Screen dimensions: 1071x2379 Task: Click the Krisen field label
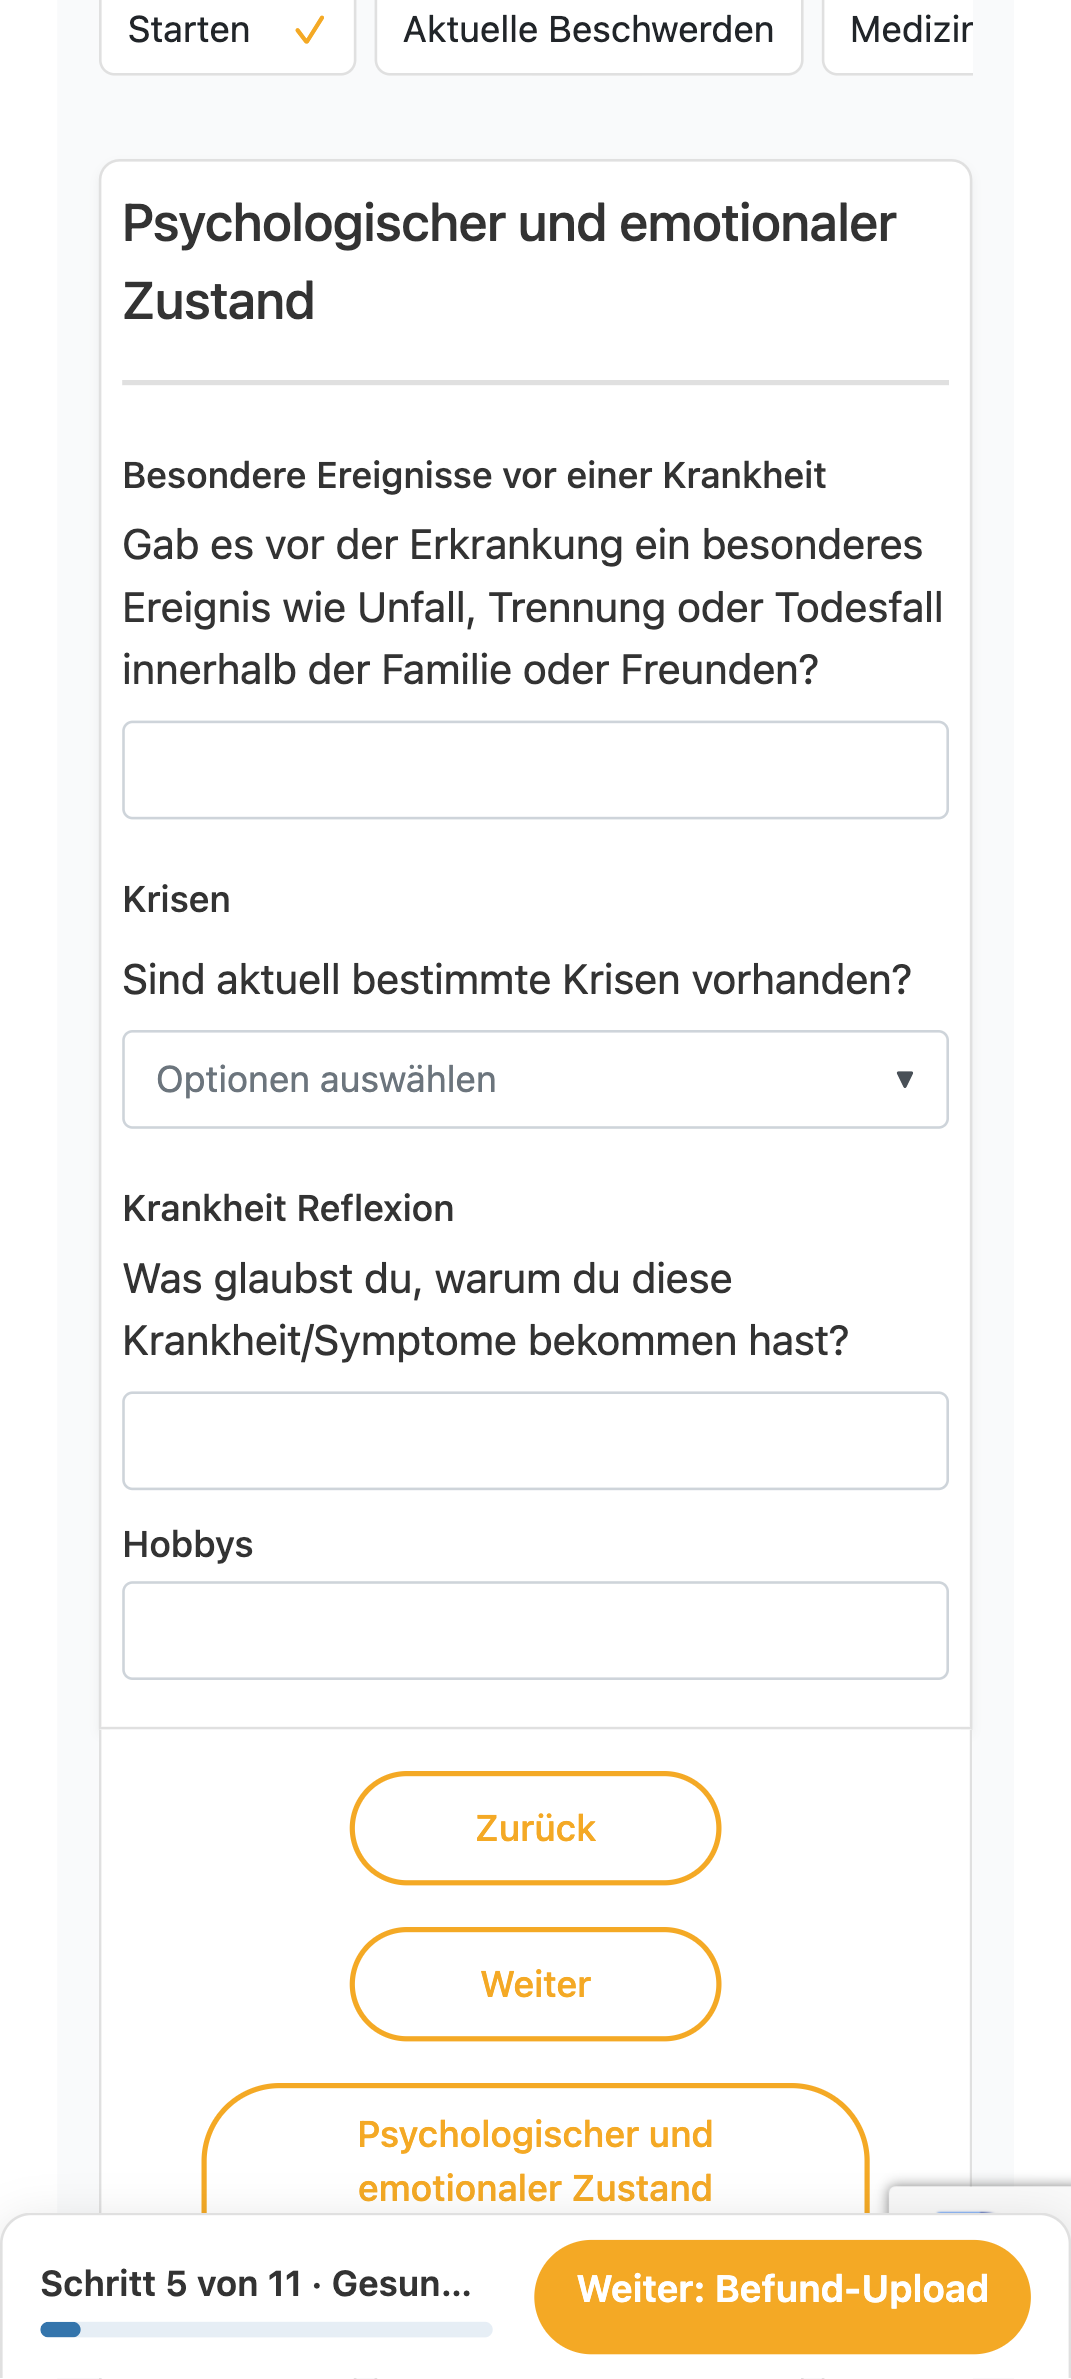[176, 900]
